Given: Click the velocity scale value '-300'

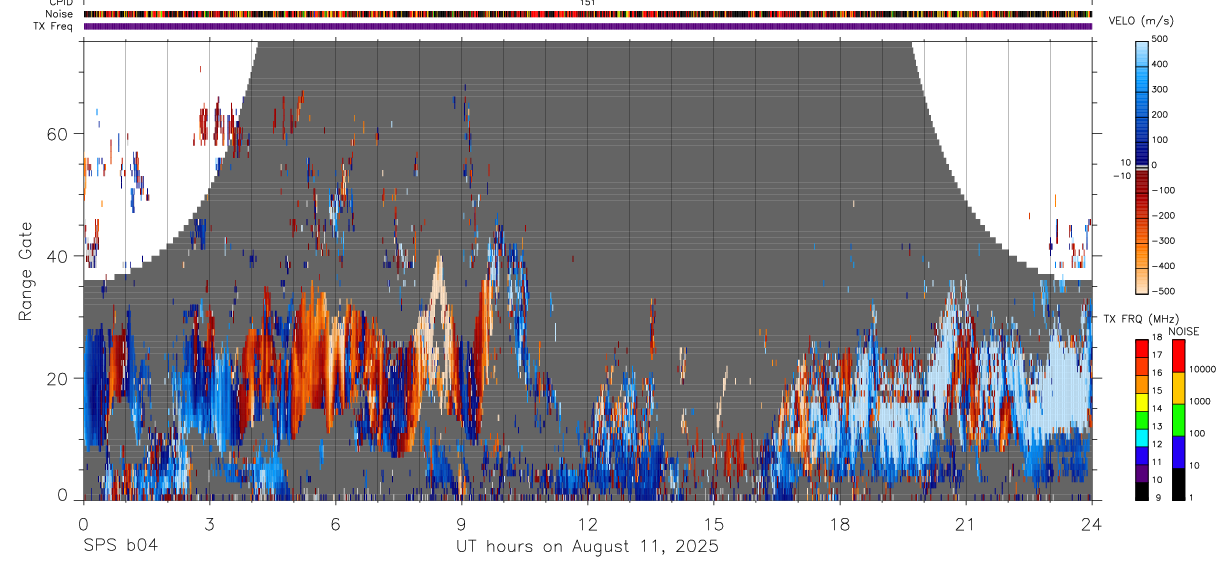Looking at the screenshot, I should click(x=1163, y=241).
